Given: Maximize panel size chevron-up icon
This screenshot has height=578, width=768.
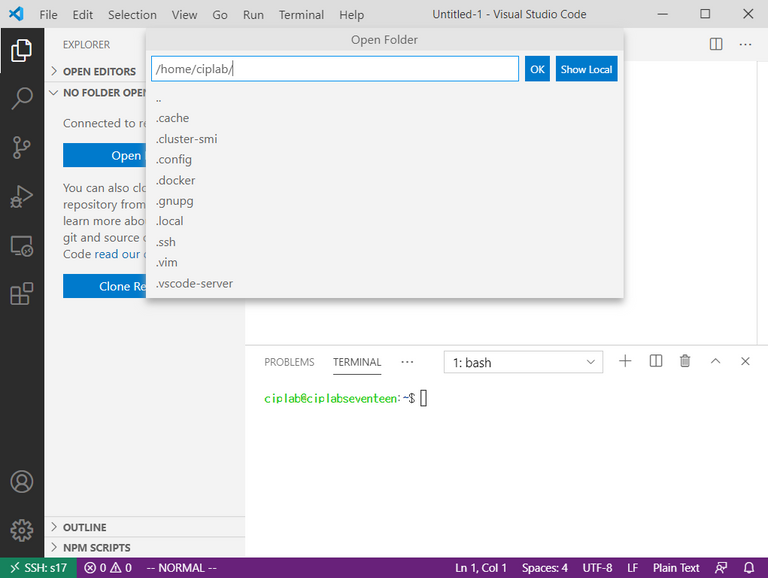Looking at the screenshot, I should pos(716,361).
